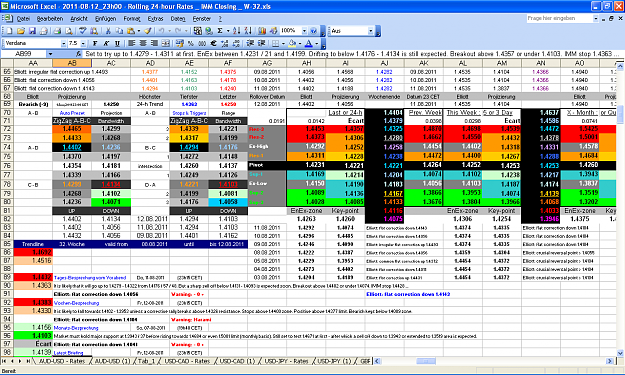The width and height of the screenshot is (625, 375).
Task: Toggle bold formatting (F button)
Action: click(x=95, y=43)
